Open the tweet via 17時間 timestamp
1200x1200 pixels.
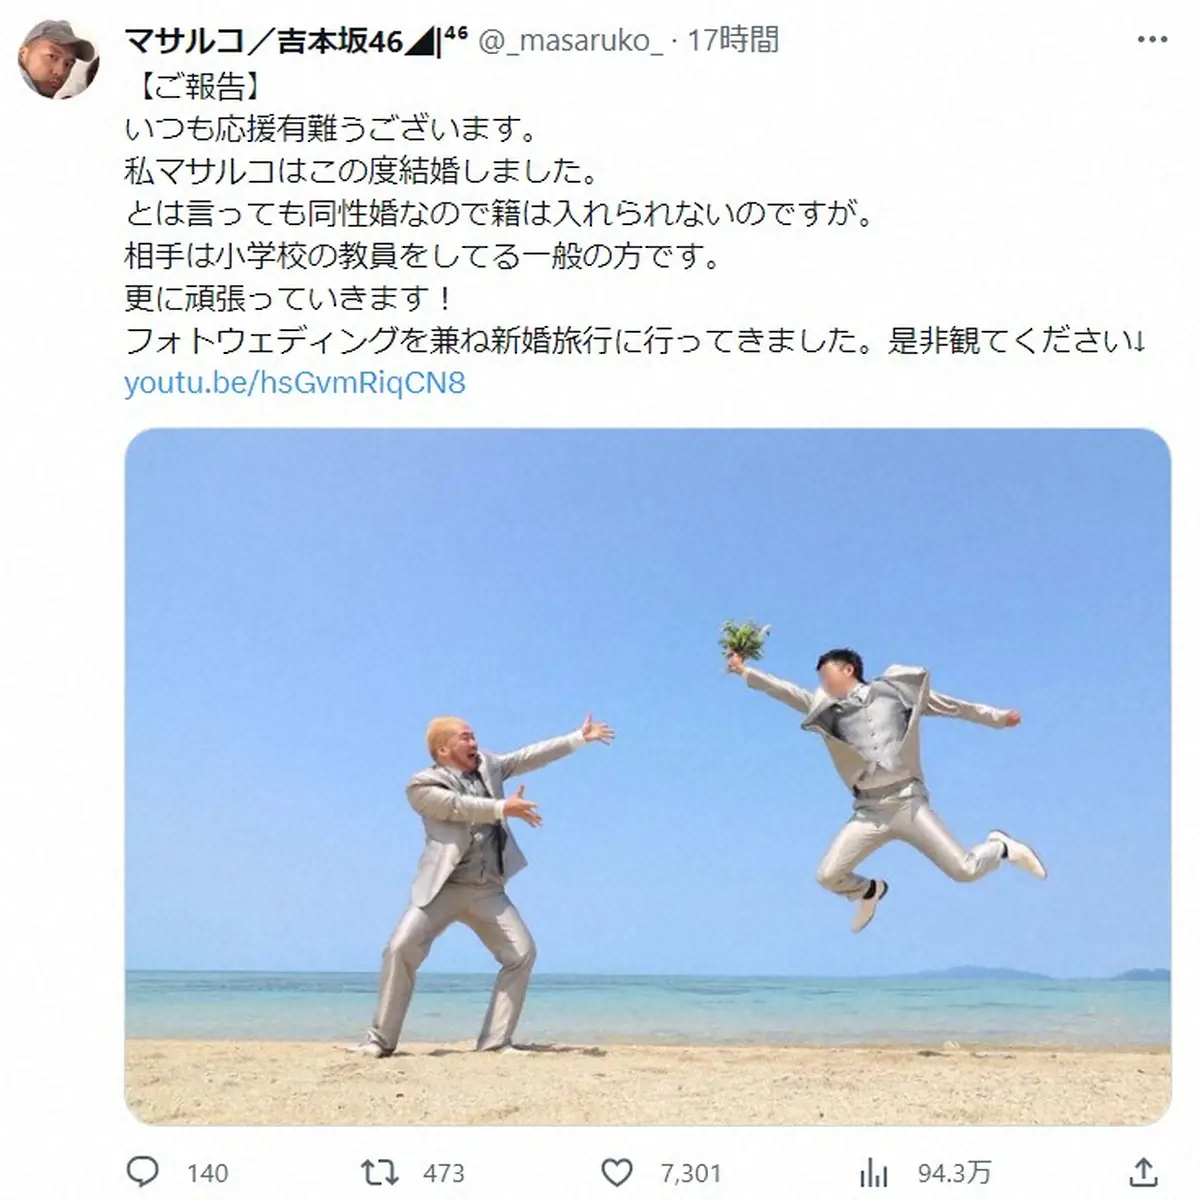point(733,40)
